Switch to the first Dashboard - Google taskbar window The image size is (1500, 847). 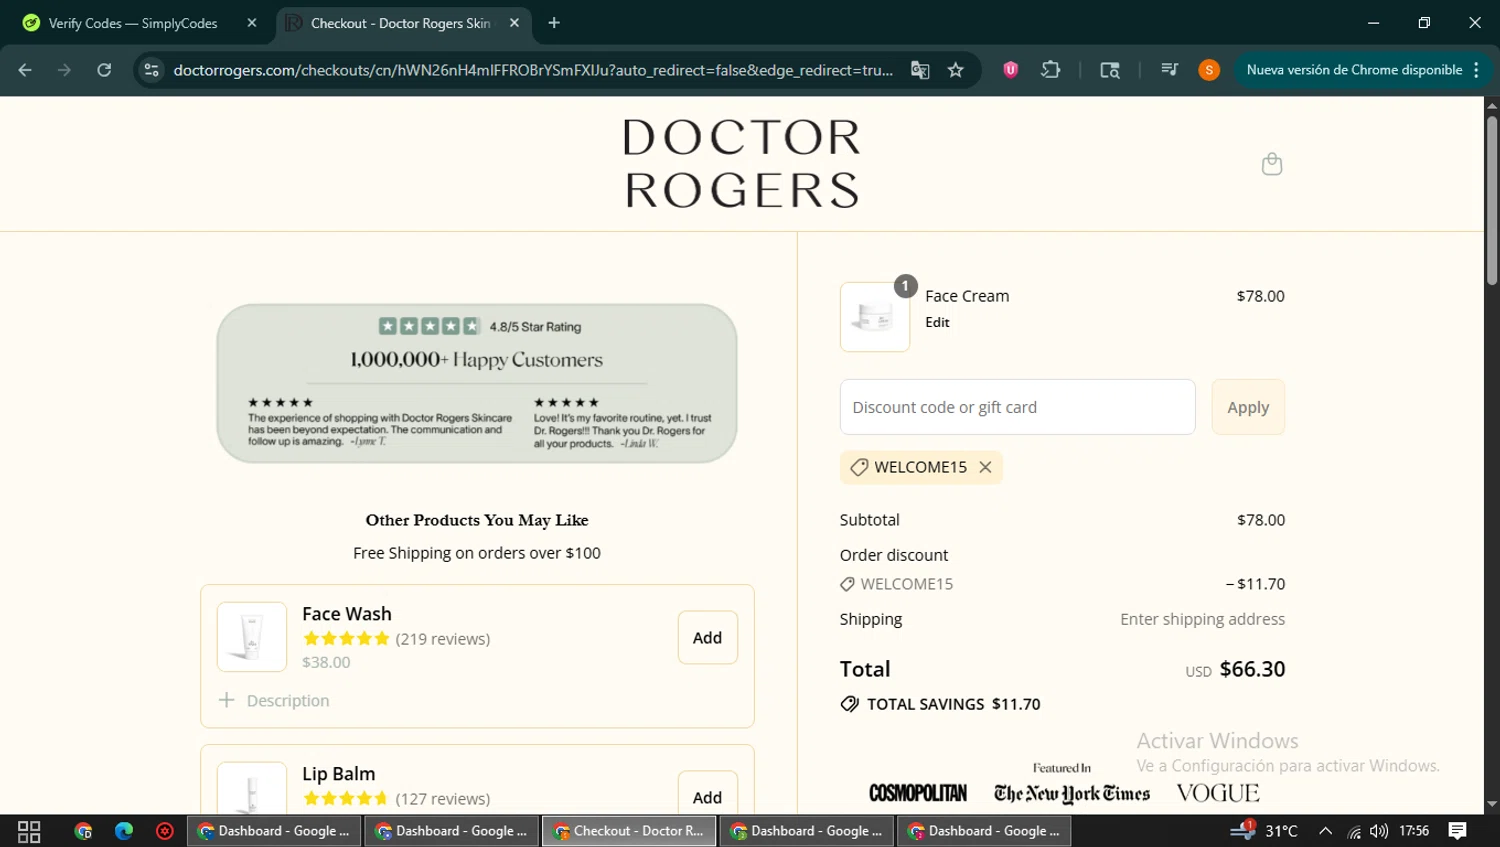click(274, 831)
